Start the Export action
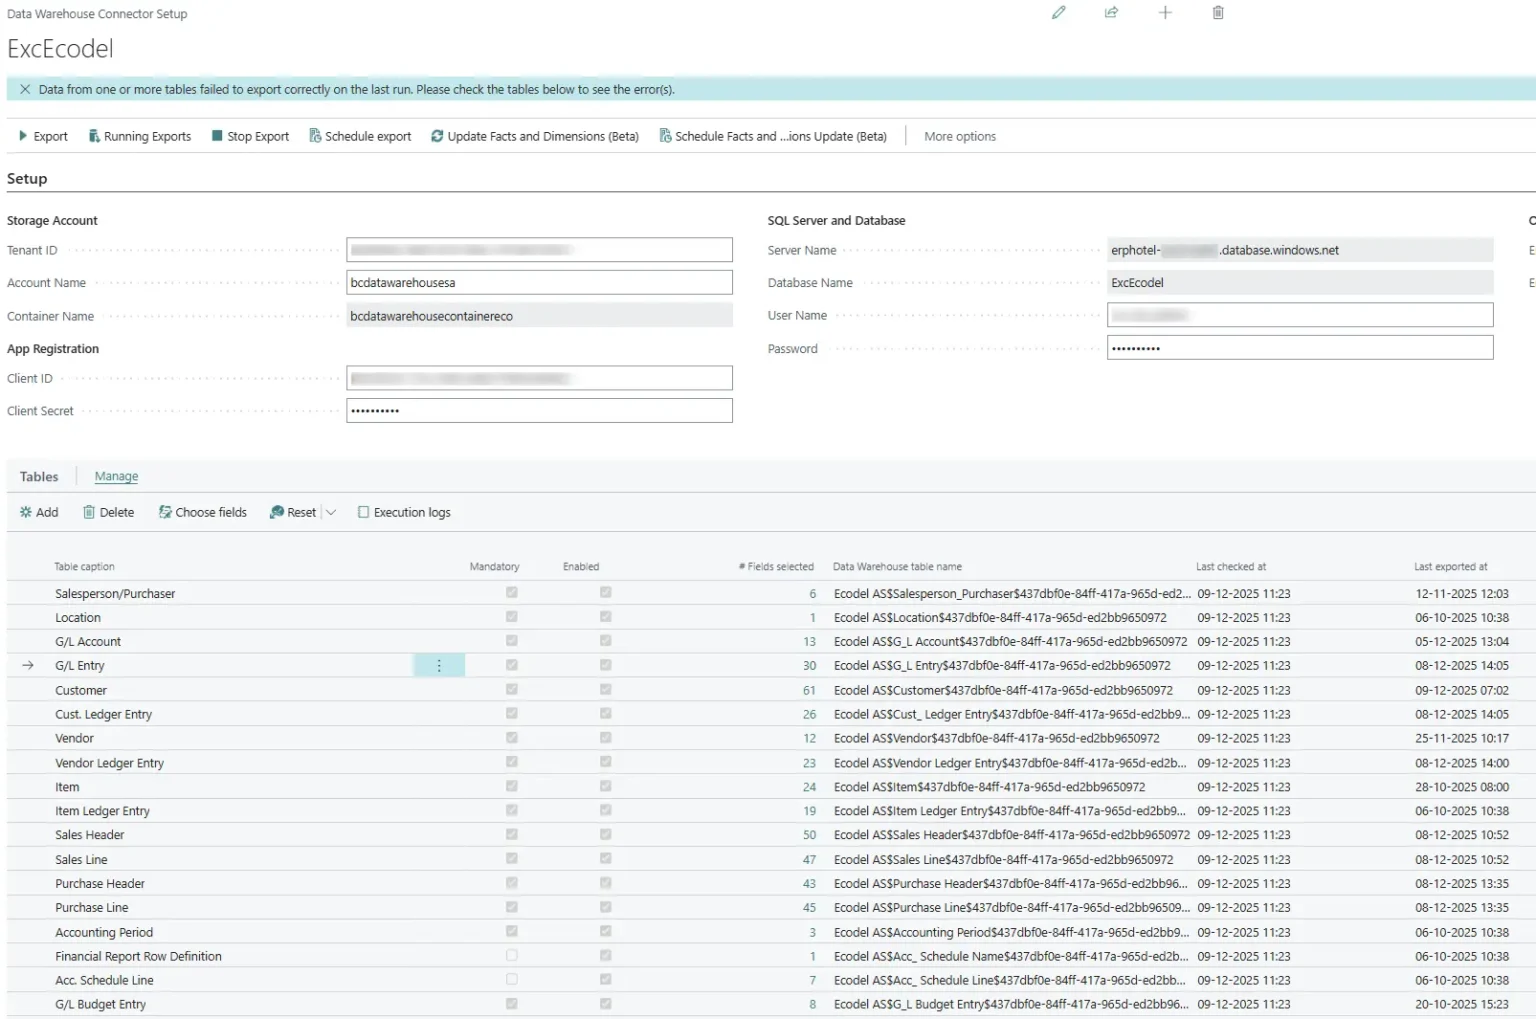The height and width of the screenshot is (1019, 1536). (43, 136)
